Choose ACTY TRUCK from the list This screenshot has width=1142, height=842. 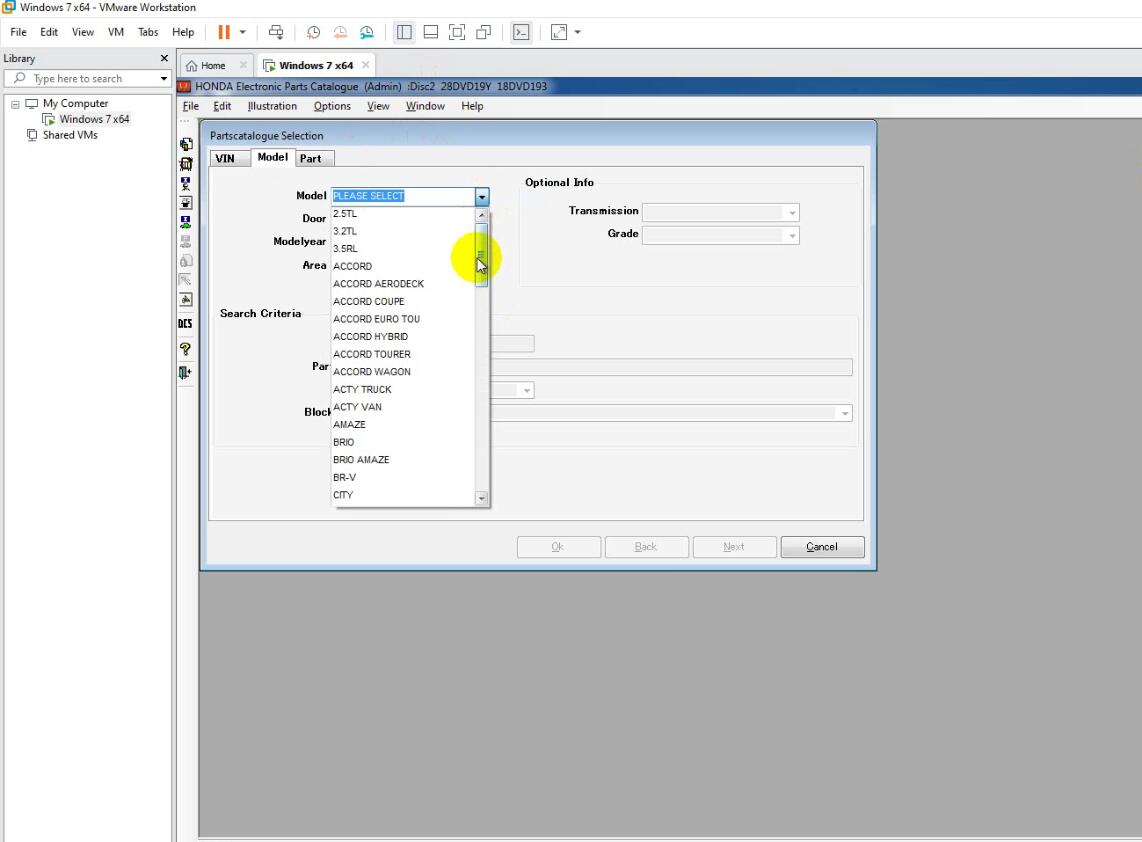[403, 390]
